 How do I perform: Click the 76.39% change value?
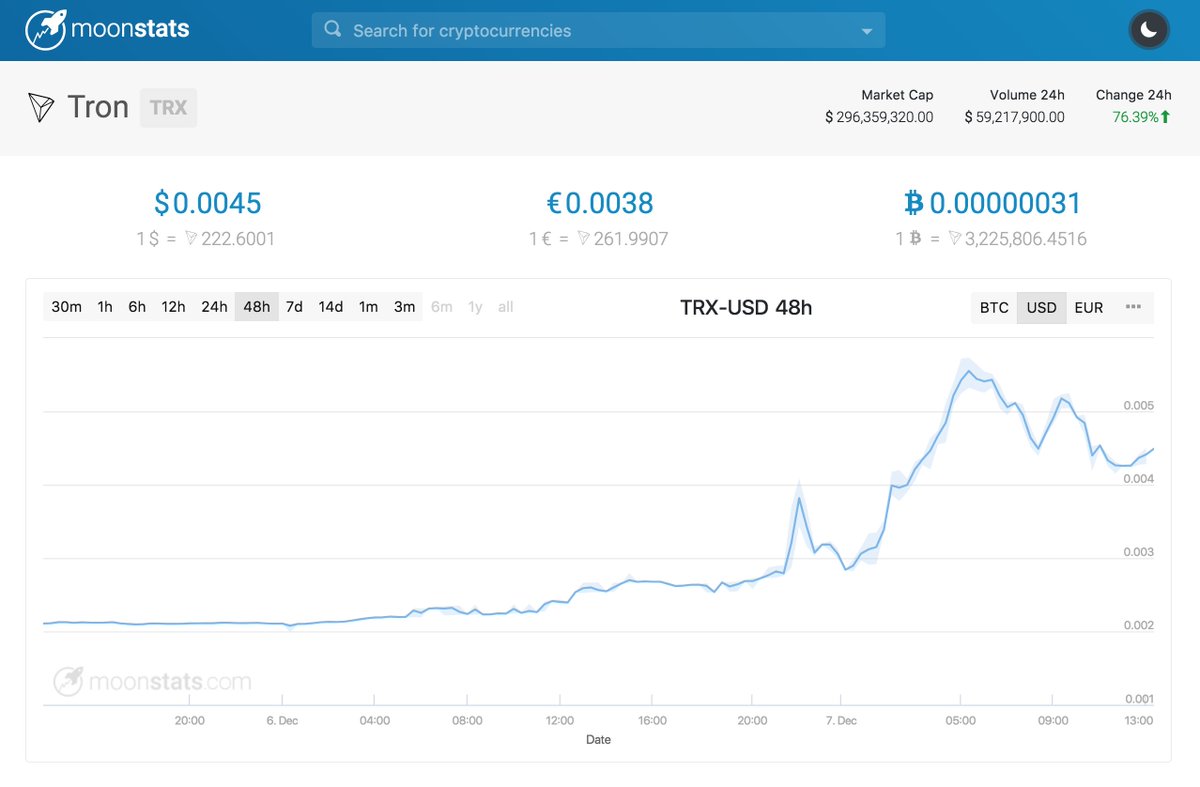(1135, 117)
